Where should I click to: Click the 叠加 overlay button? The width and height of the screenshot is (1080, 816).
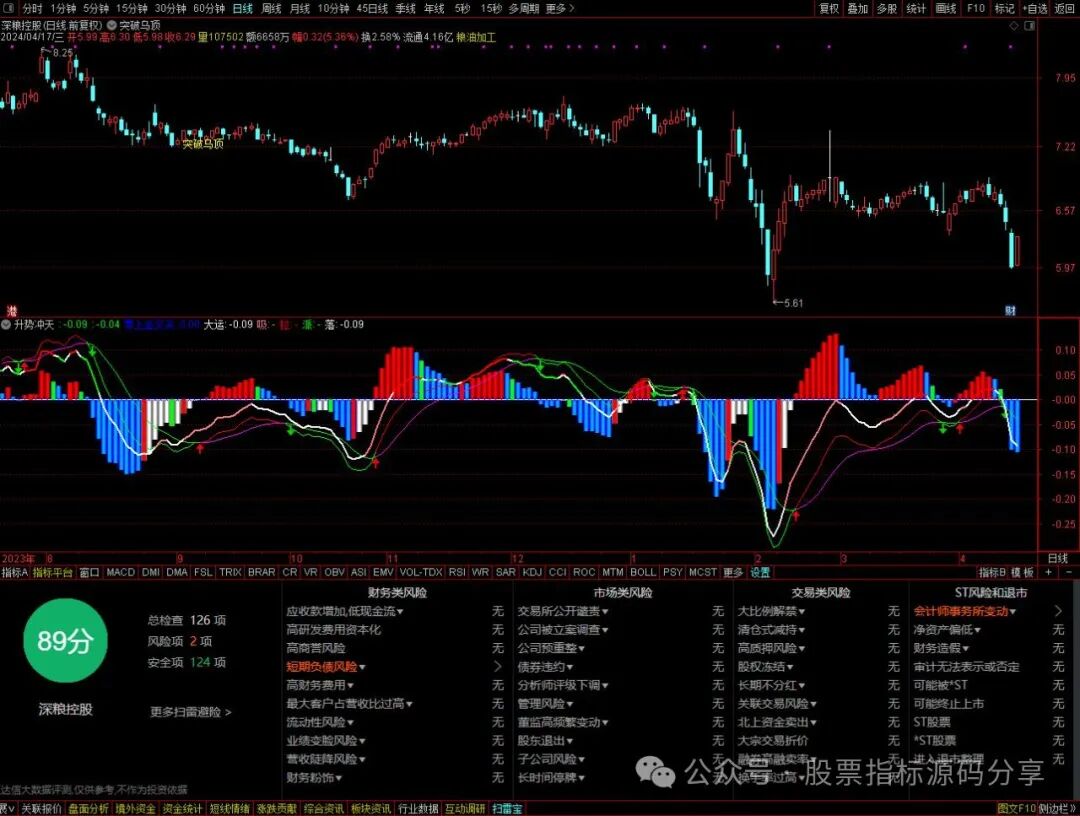tap(858, 8)
